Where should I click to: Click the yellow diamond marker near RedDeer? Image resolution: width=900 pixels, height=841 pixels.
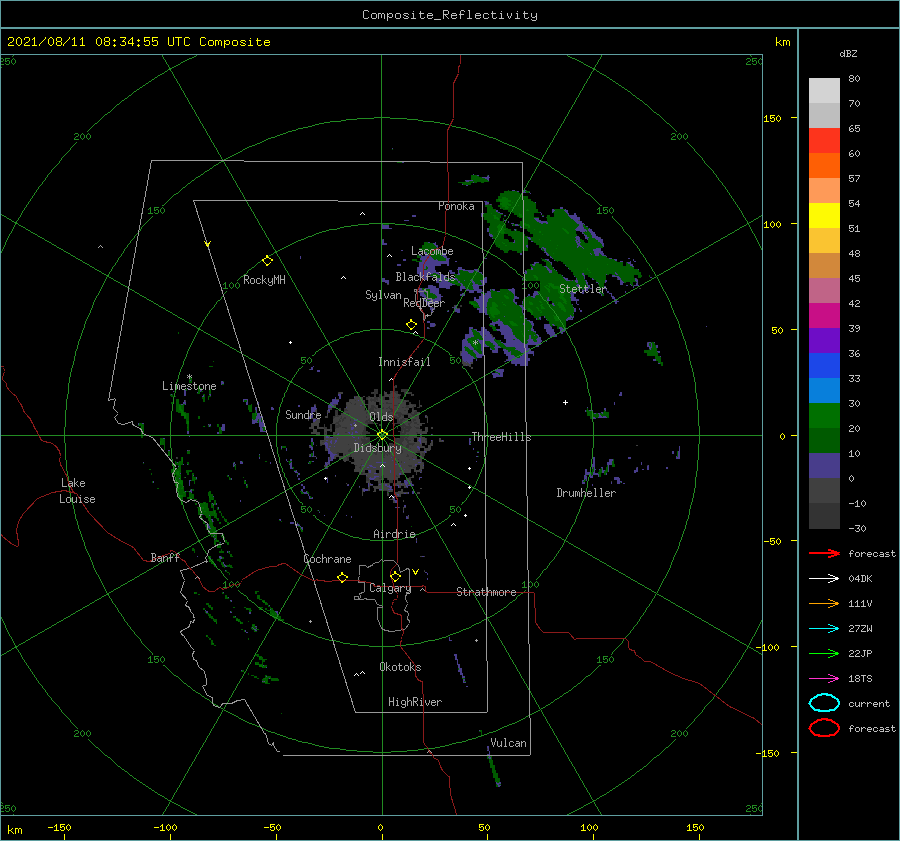(411, 325)
